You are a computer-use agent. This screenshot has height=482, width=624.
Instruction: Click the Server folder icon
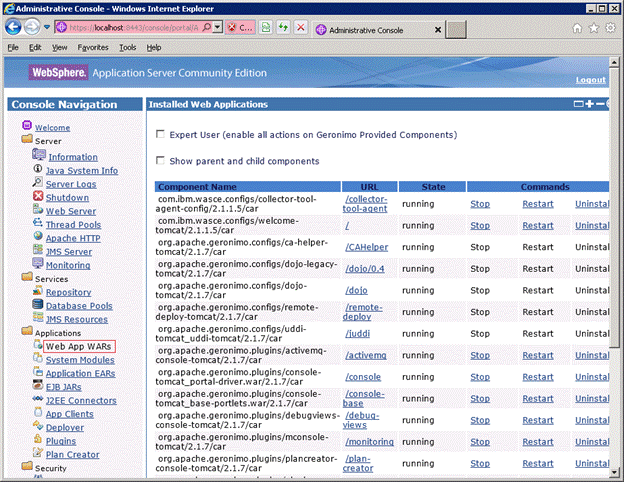[x=27, y=139]
